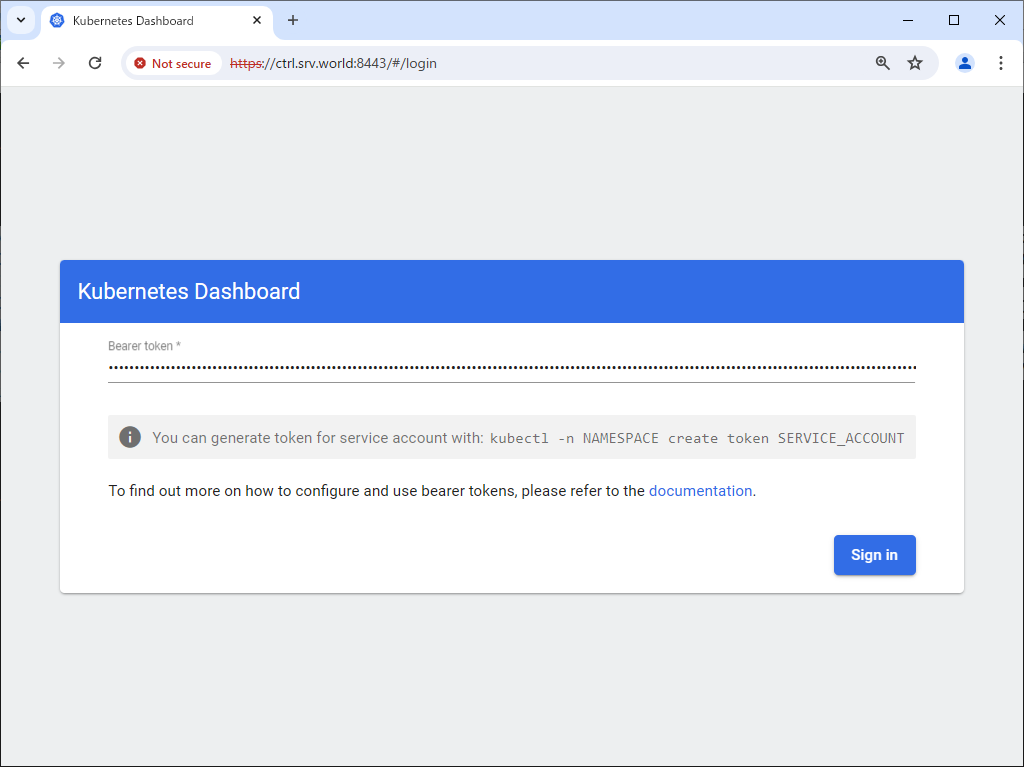Click the Kubernetes Dashboard header title

pyautogui.click(x=189, y=291)
